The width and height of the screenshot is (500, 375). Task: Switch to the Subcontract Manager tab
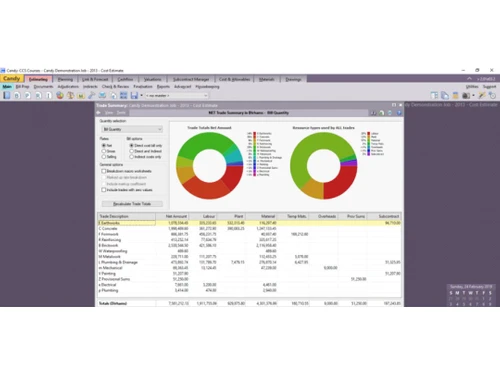click(x=191, y=79)
